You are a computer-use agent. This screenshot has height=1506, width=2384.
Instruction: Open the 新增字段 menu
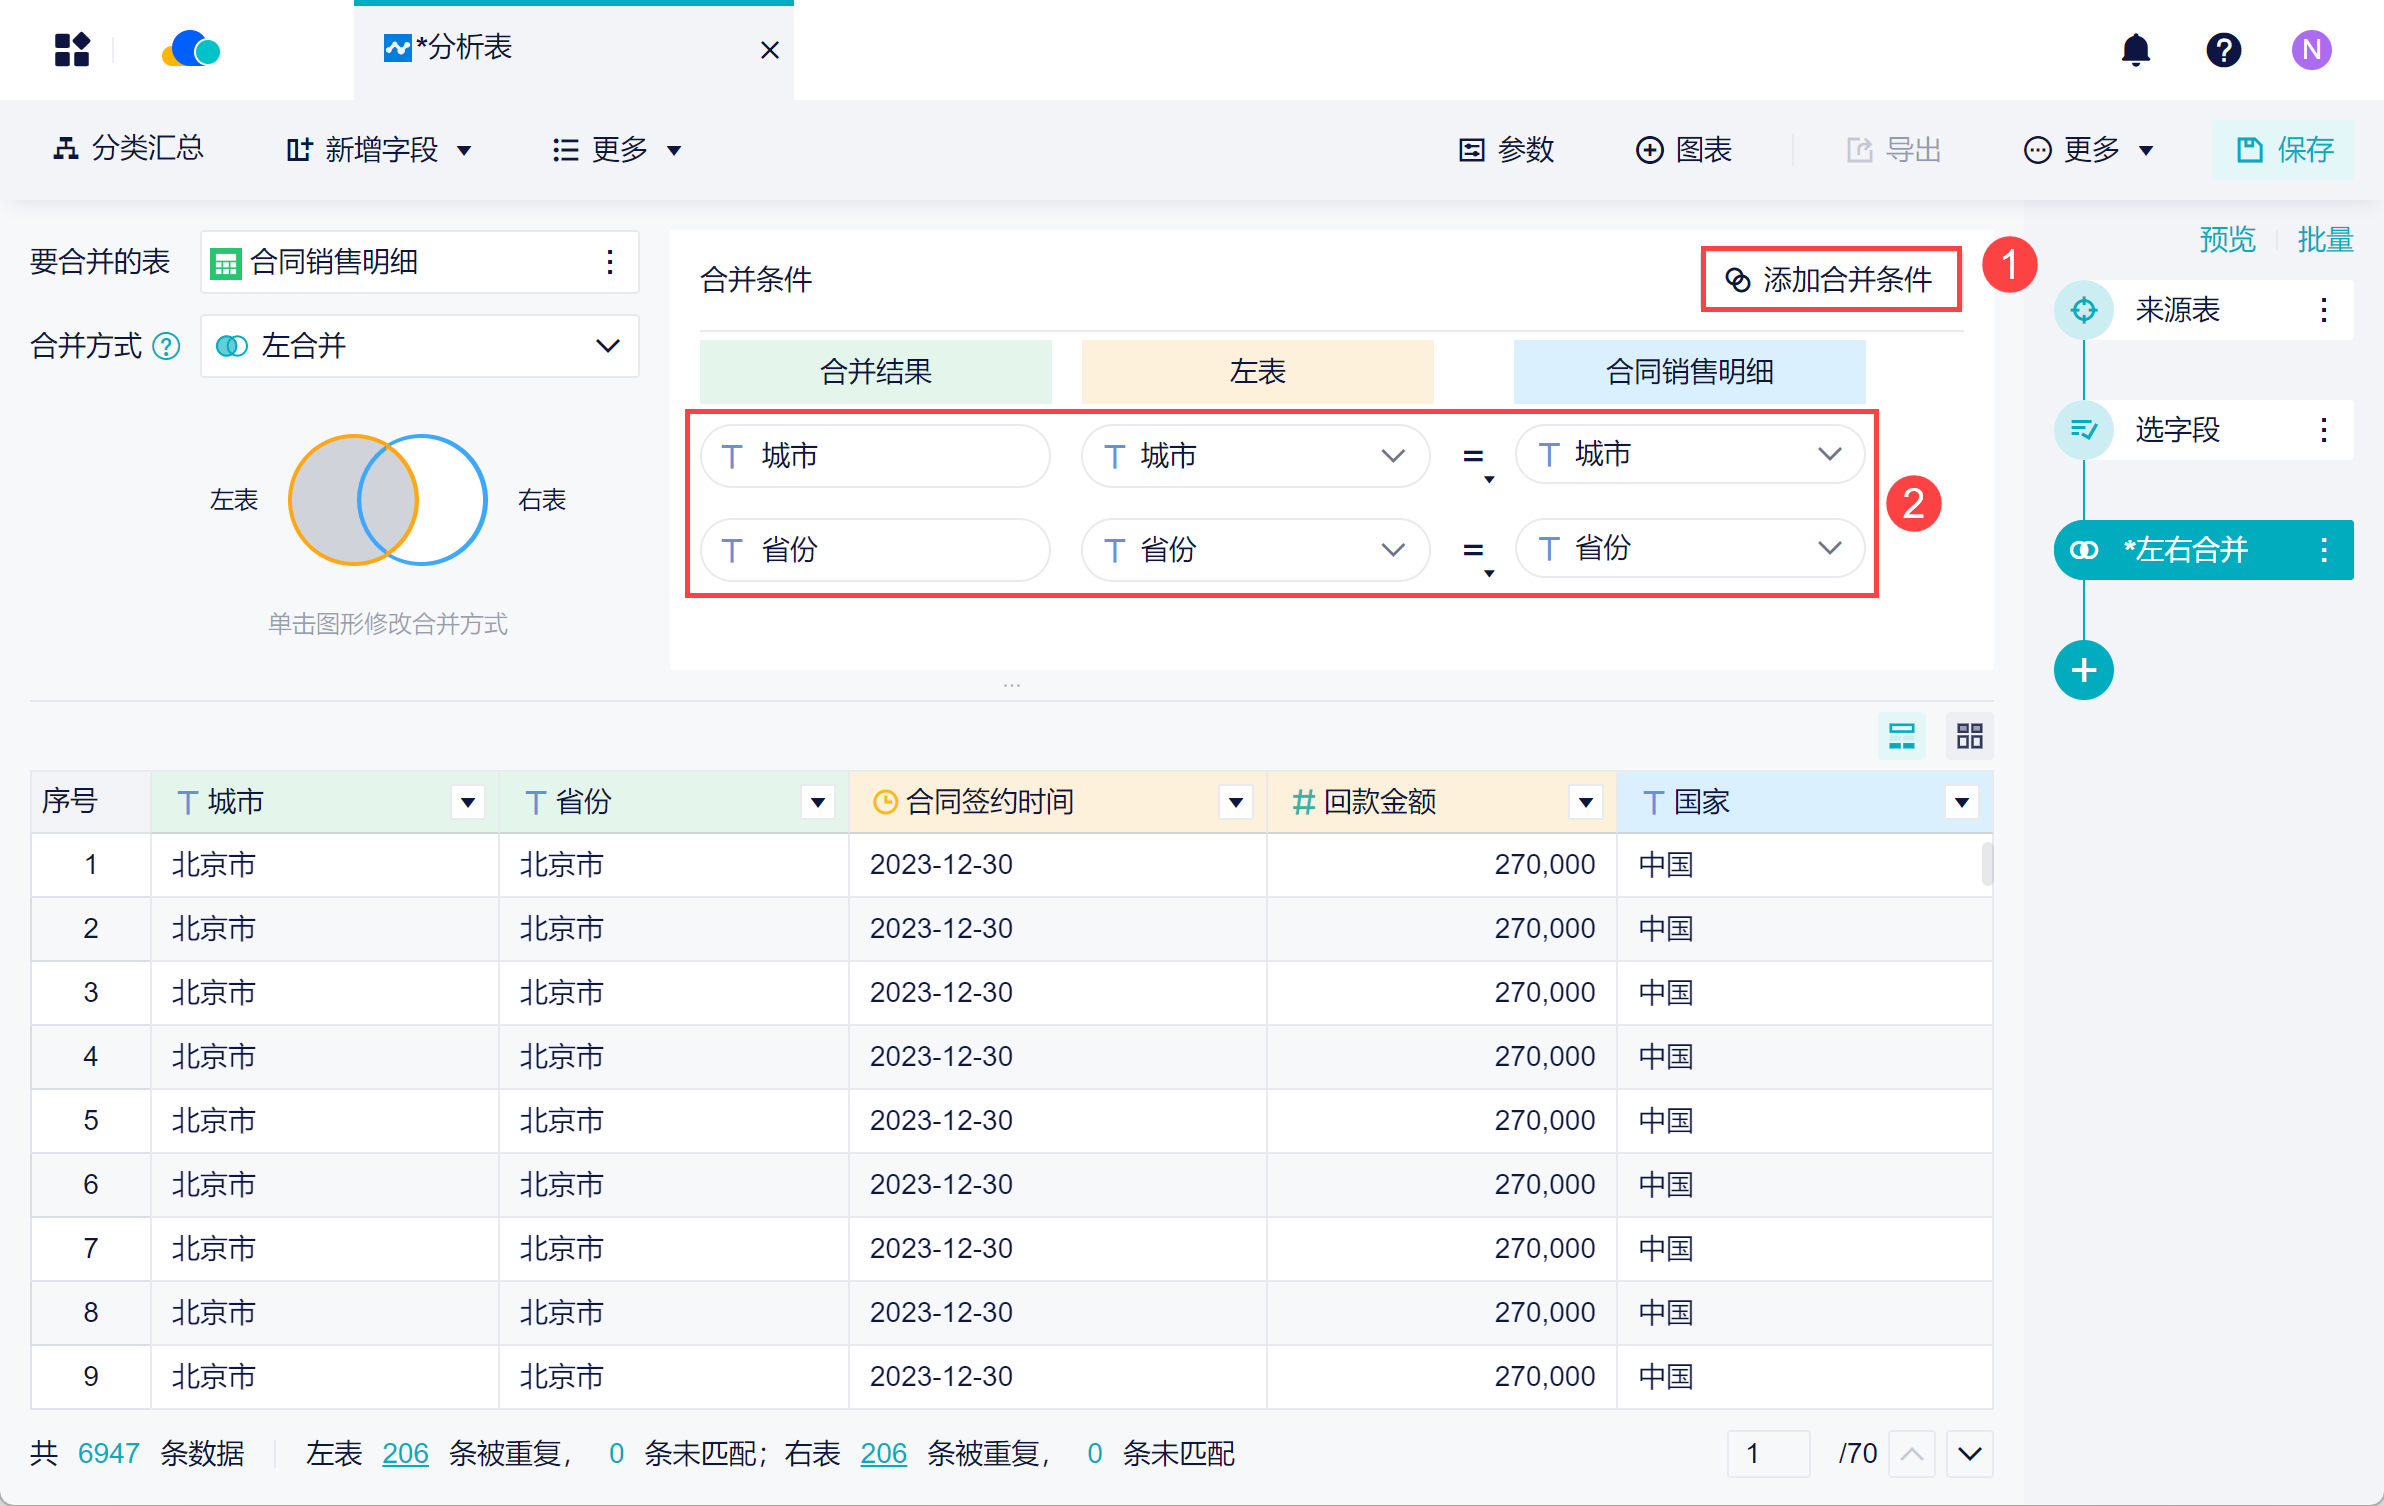pyautogui.click(x=379, y=150)
